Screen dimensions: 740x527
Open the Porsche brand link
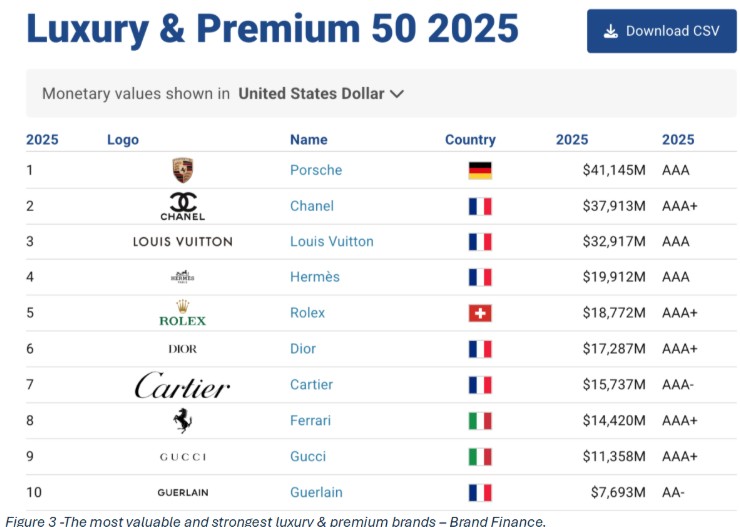coord(316,170)
